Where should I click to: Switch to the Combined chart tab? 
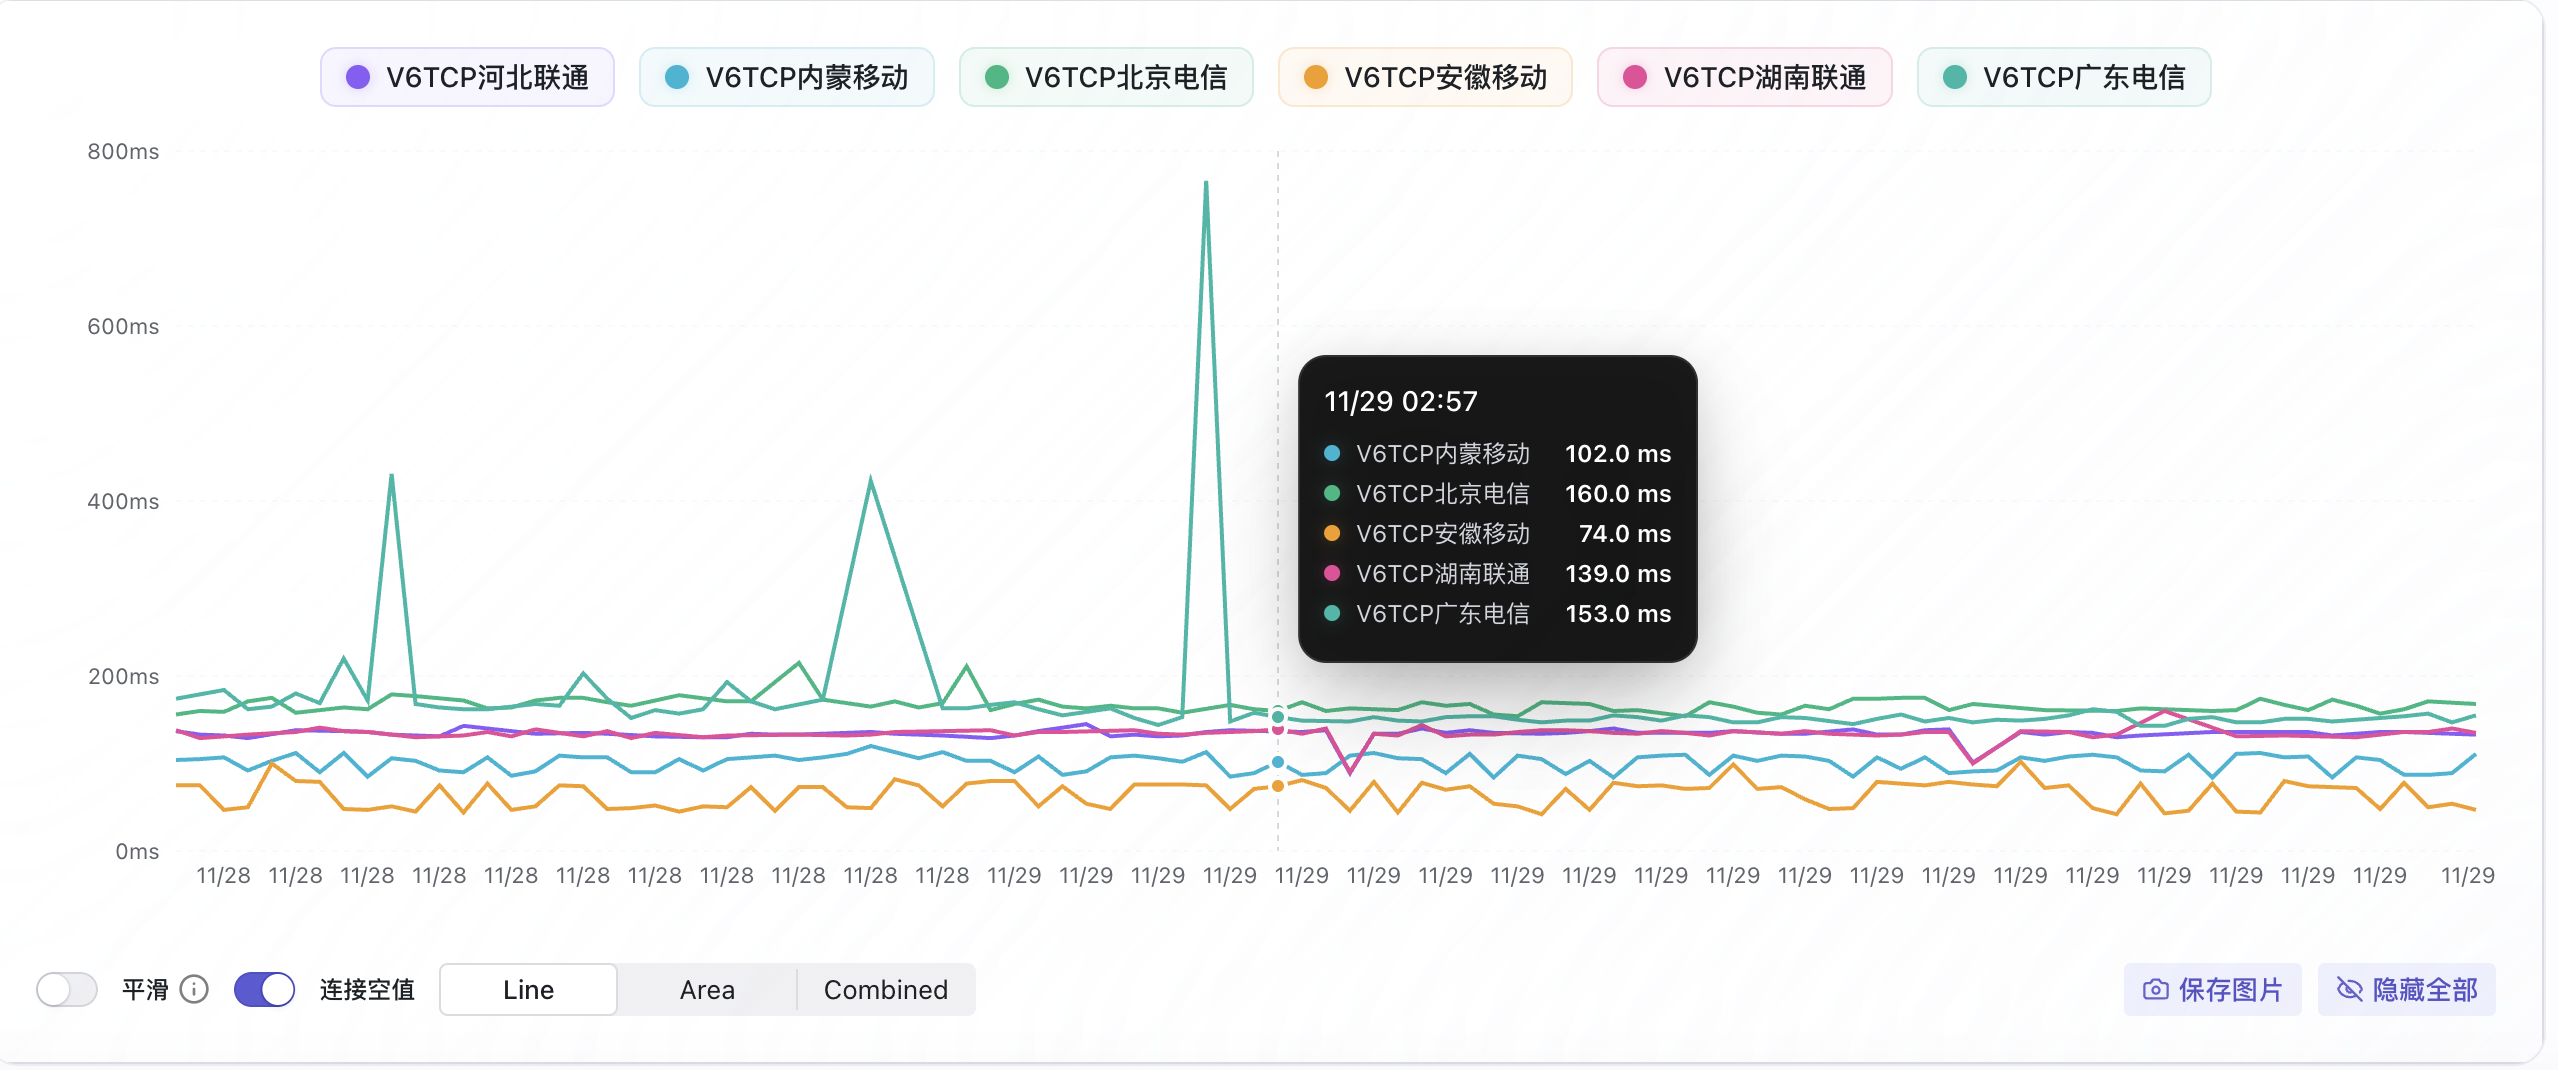coord(885,990)
